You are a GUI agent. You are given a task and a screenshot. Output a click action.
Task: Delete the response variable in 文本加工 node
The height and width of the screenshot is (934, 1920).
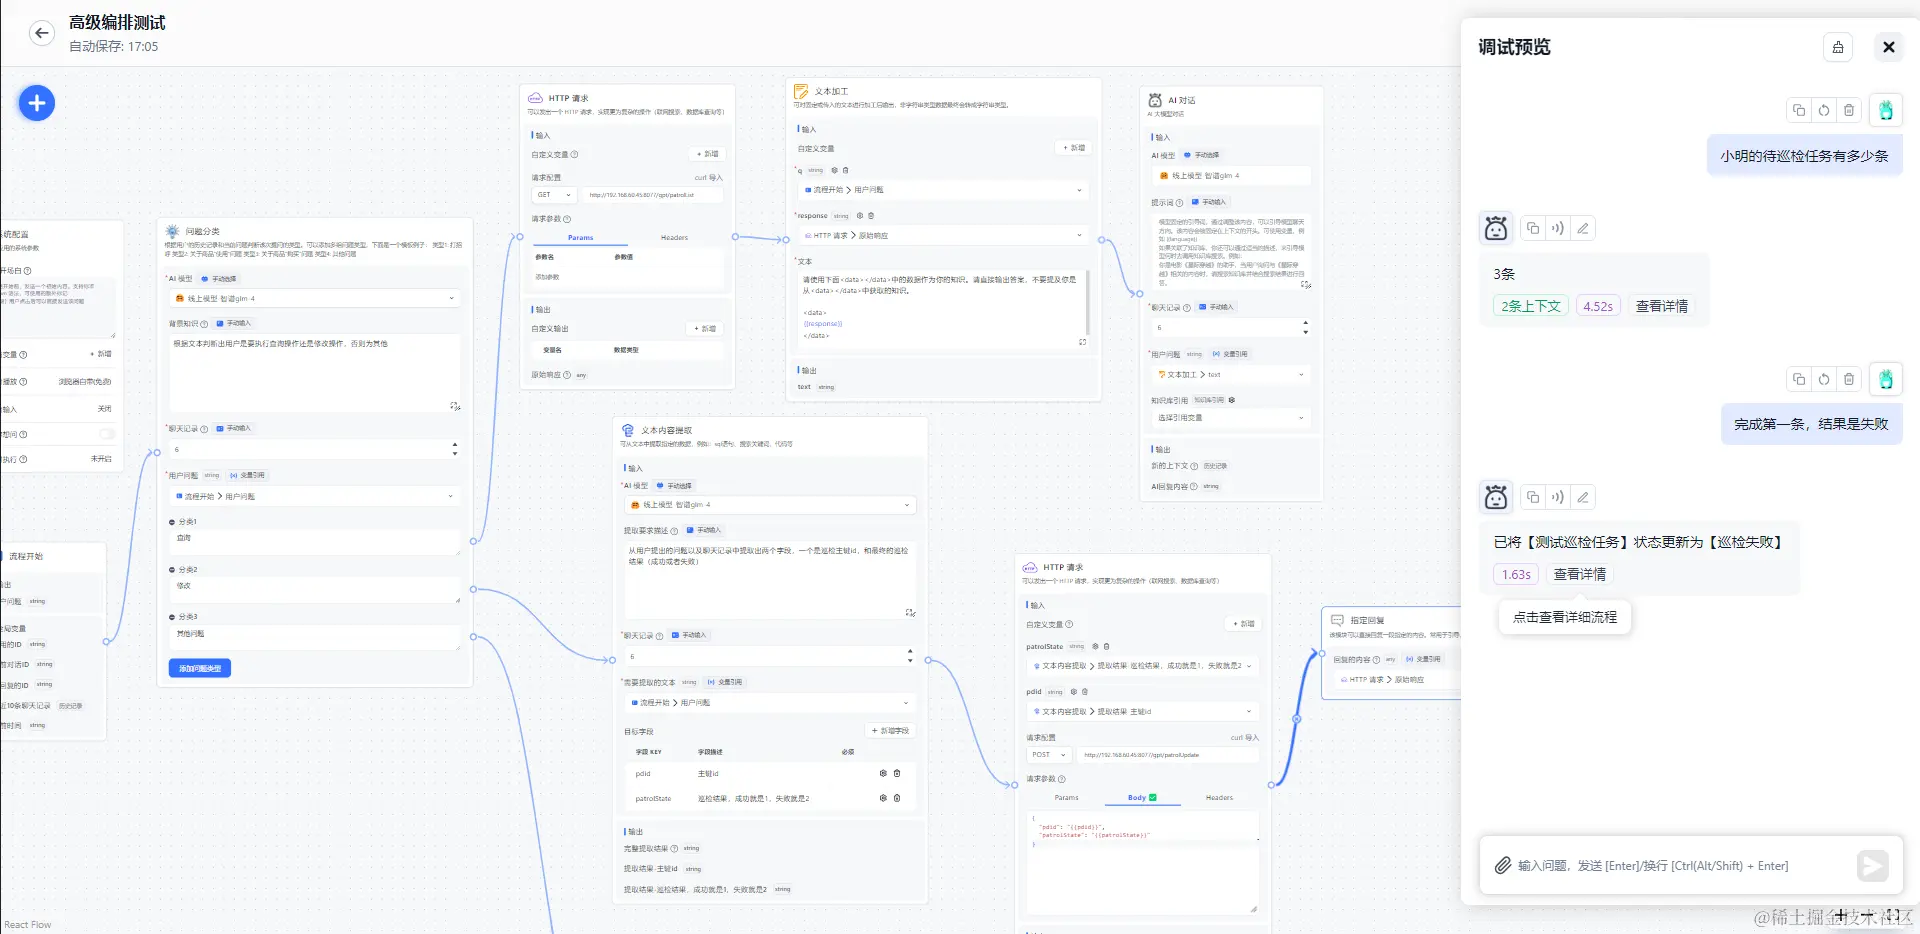[x=871, y=216]
